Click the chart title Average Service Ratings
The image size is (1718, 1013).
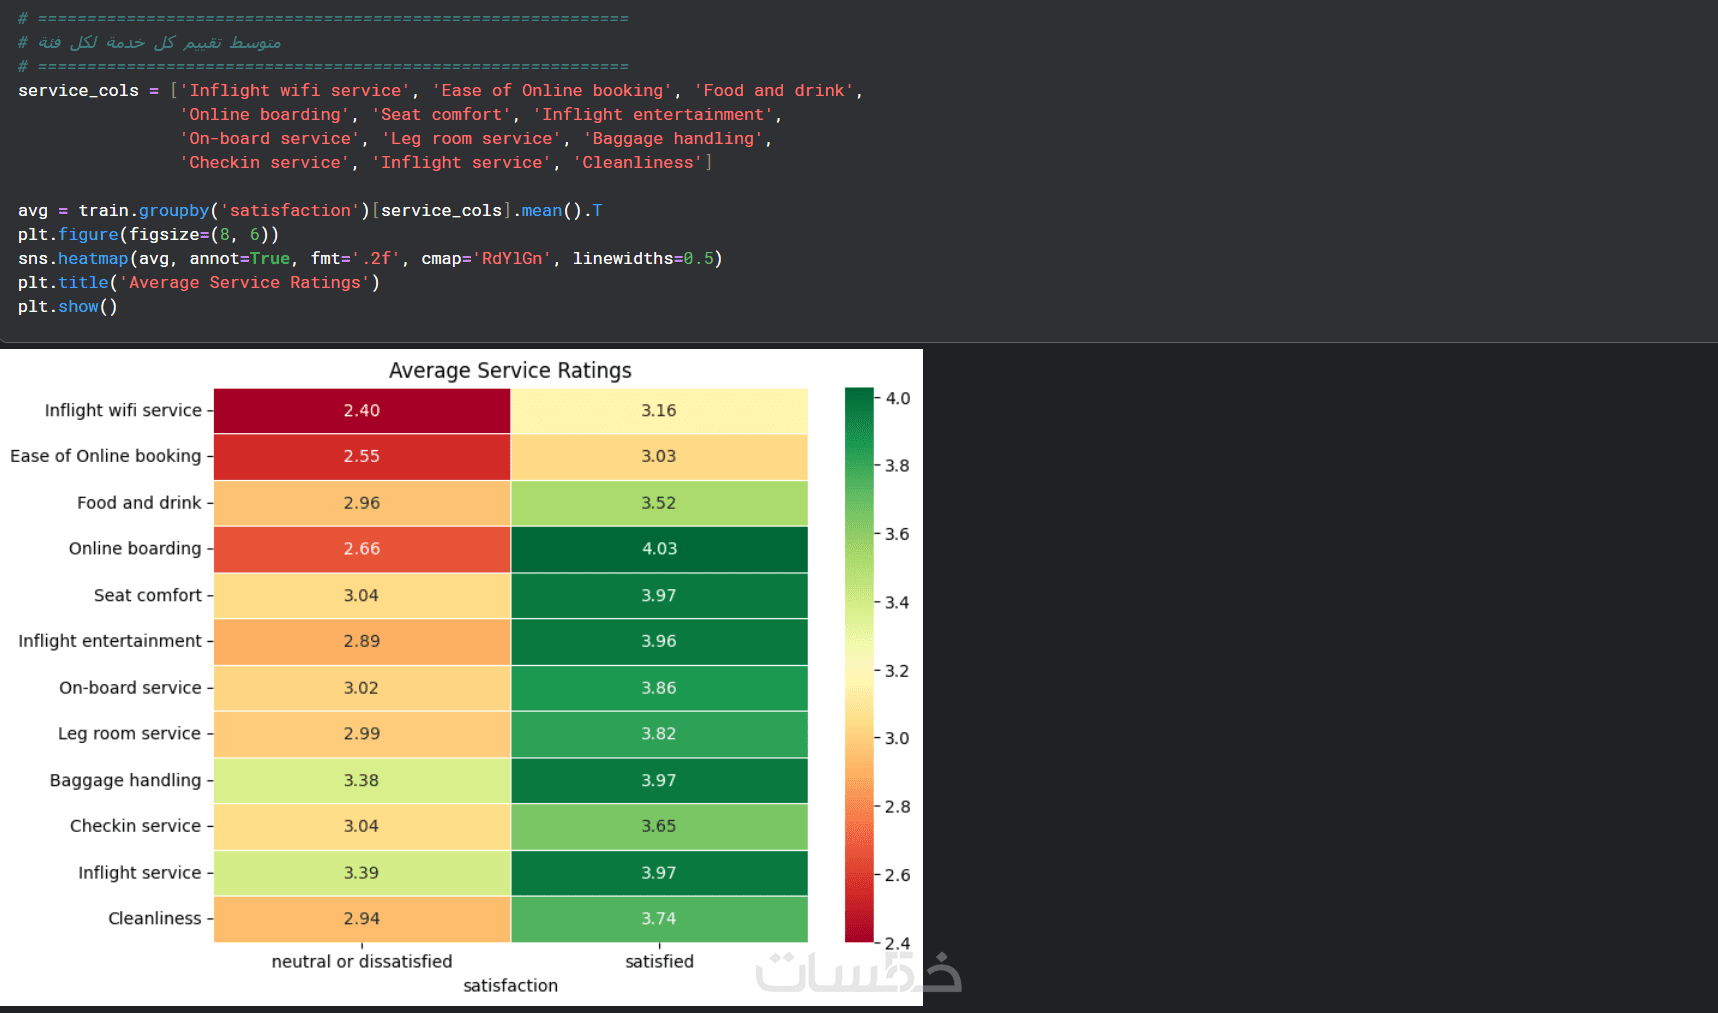click(x=510, y=370)
